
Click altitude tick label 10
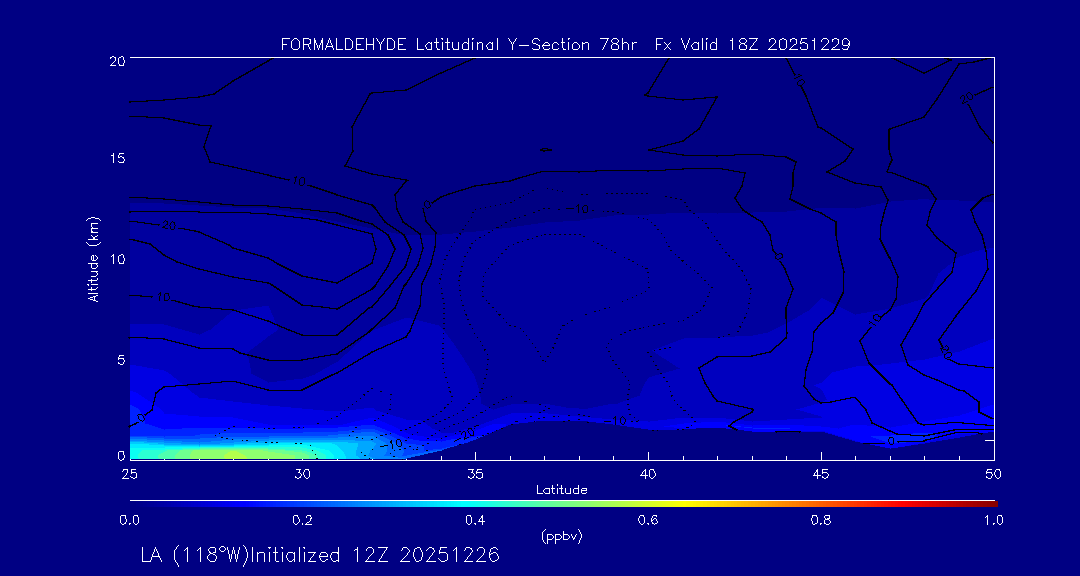tap(116, 259)
